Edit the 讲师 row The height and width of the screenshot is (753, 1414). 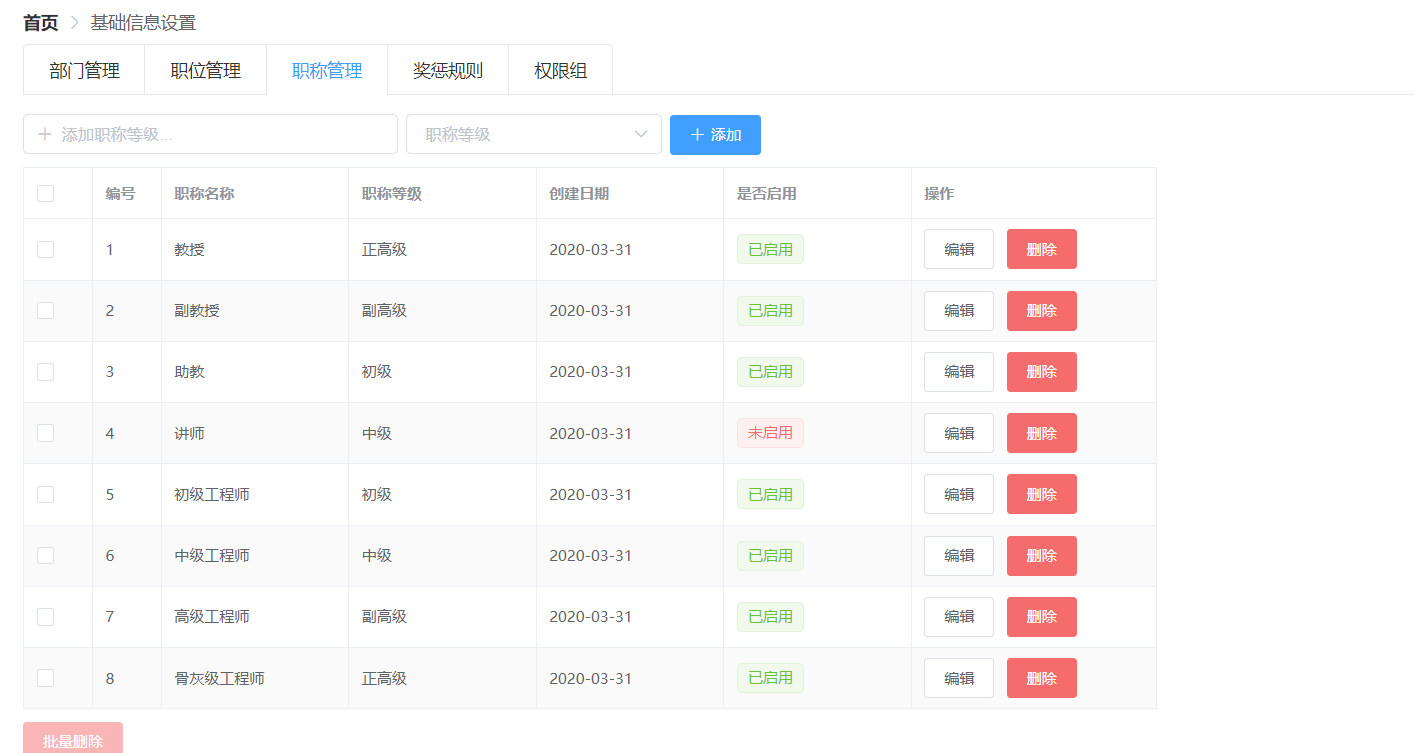[959, 433]
